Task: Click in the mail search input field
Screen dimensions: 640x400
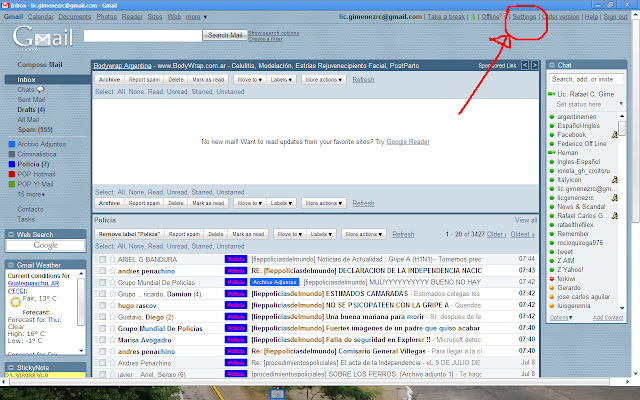Action: click(143, 36)
